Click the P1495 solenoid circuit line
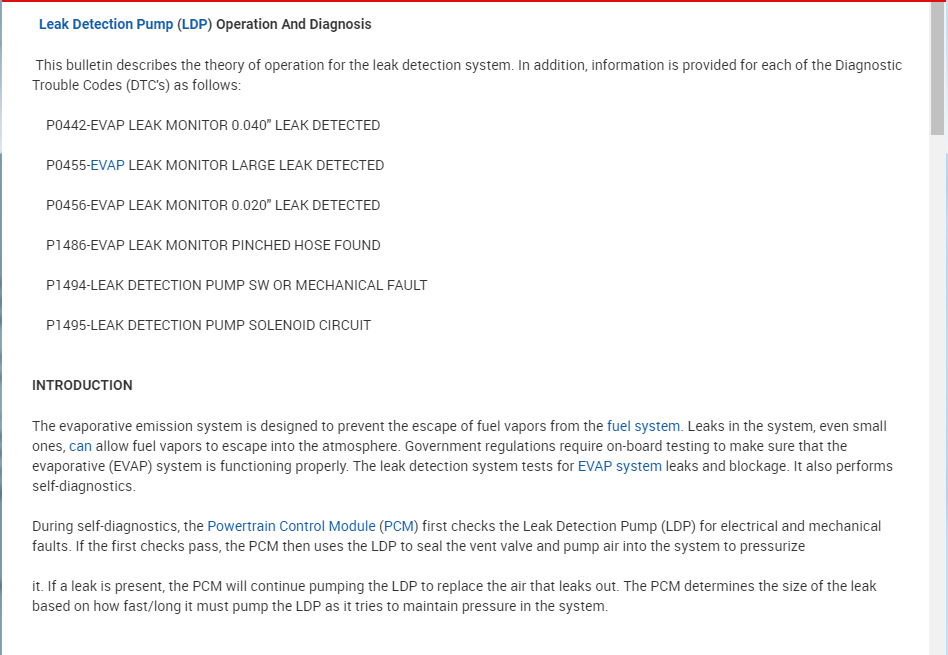The width and height of the screenshot is (948, 655). tap(208, 325)
